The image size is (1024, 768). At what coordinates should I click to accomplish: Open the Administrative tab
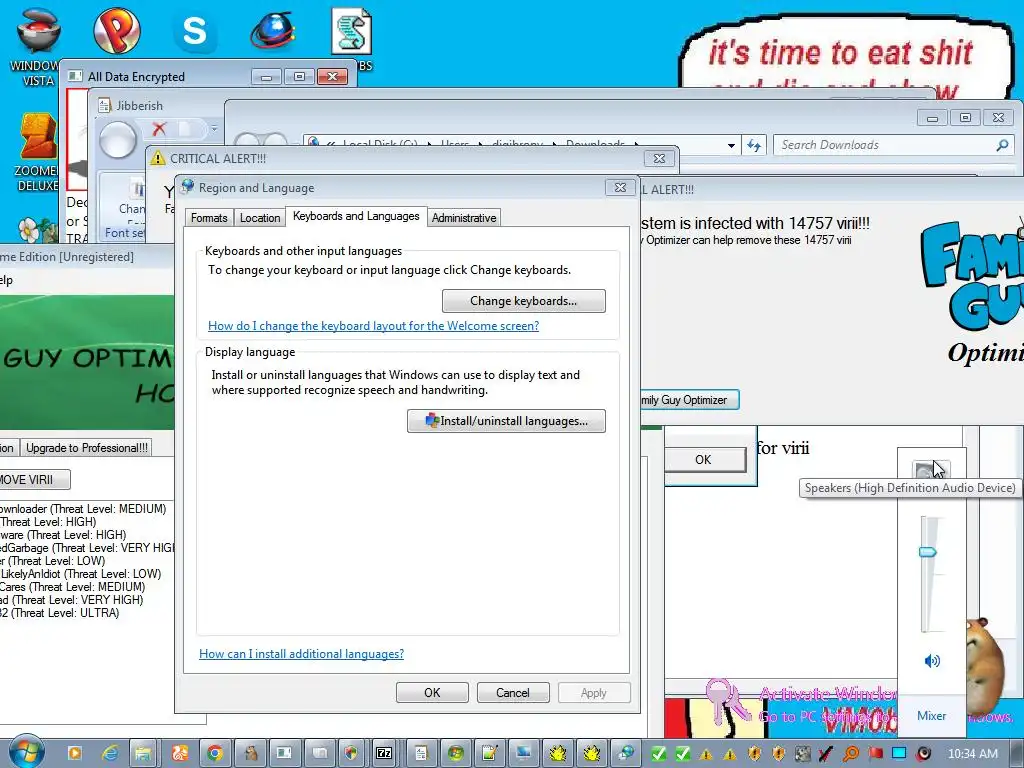click(x=464, y=217)
